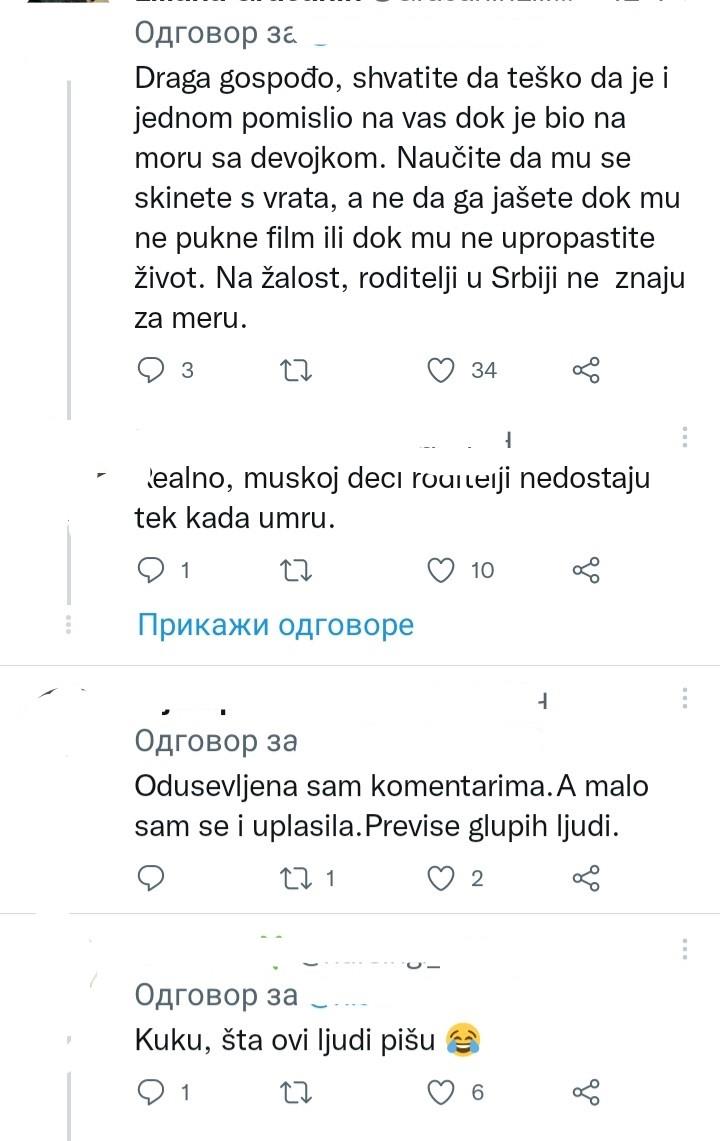Viewport: 720px width, 1141px height.
Task: Retweet the first comment
Action: (x=294, y=370)
